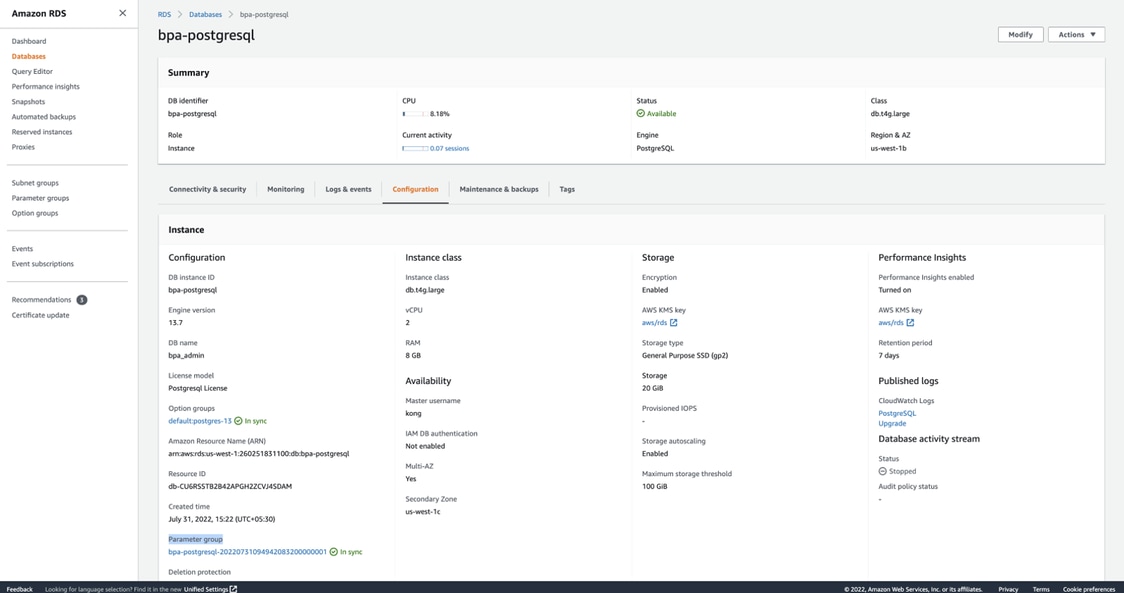Click external link icon beside Performance Insights KMS key
Screen dimensions: 1124x593
910,323
